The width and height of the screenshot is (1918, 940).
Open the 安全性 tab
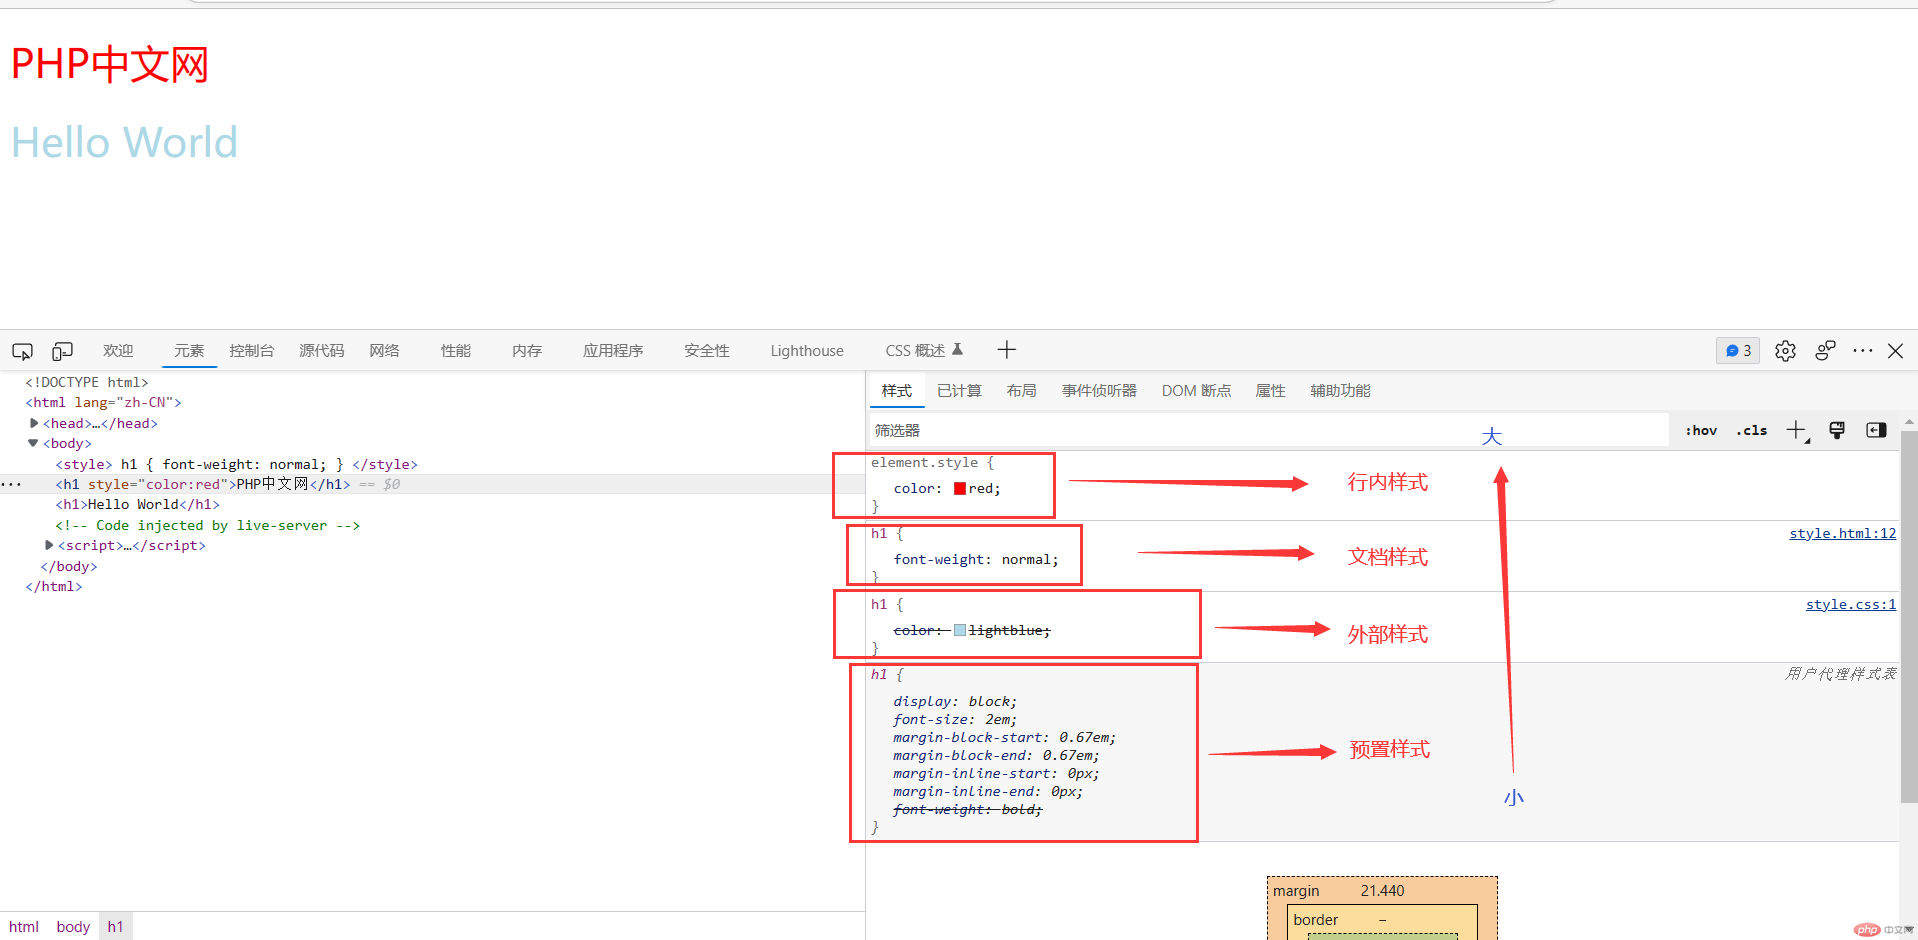click(707, 351)
